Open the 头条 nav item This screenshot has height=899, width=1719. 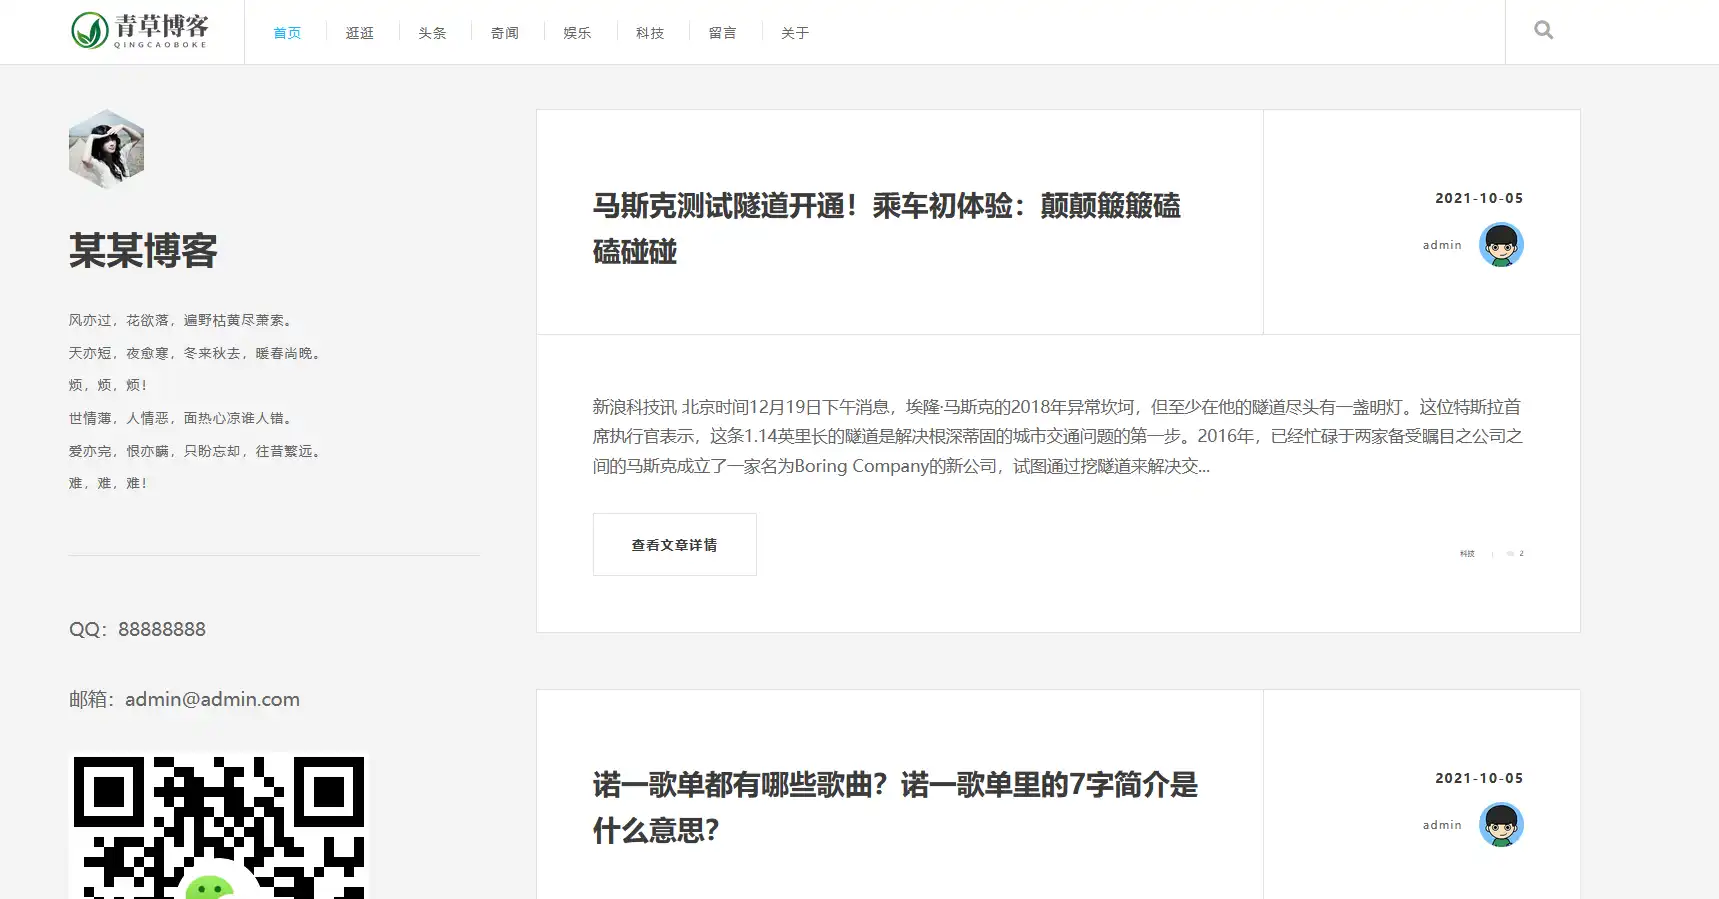[x=432, y=33]
